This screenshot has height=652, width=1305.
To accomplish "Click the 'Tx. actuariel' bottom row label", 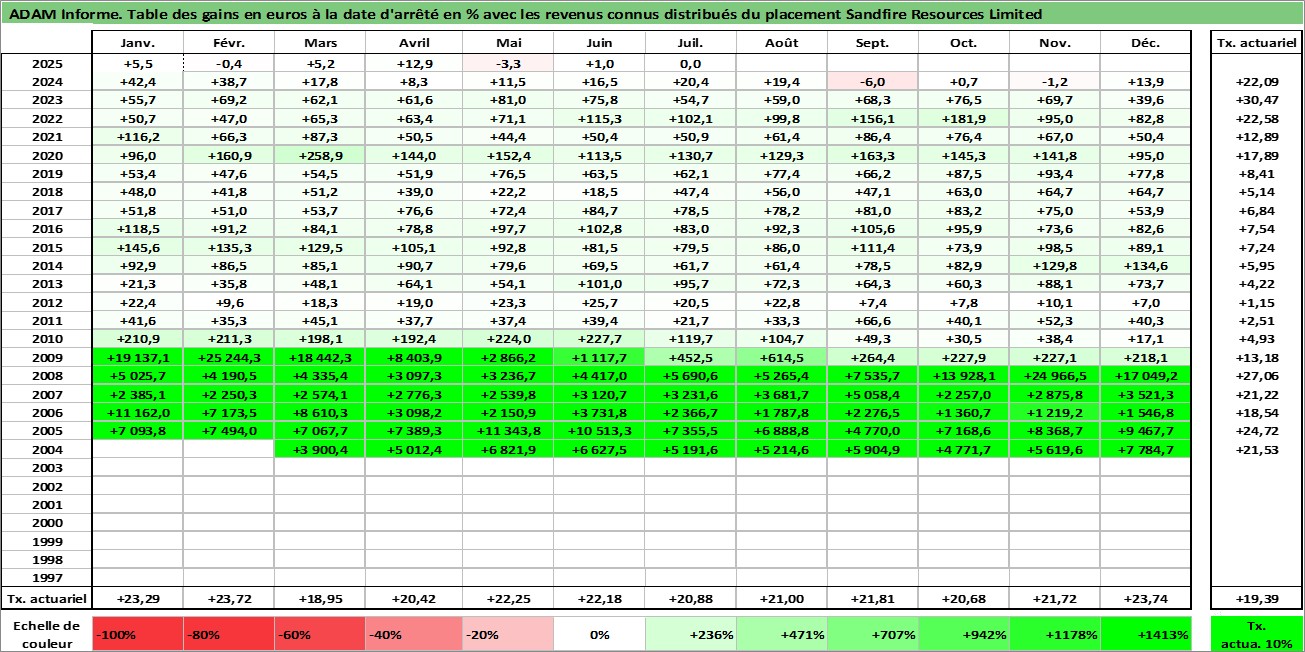I will [46, 598].
